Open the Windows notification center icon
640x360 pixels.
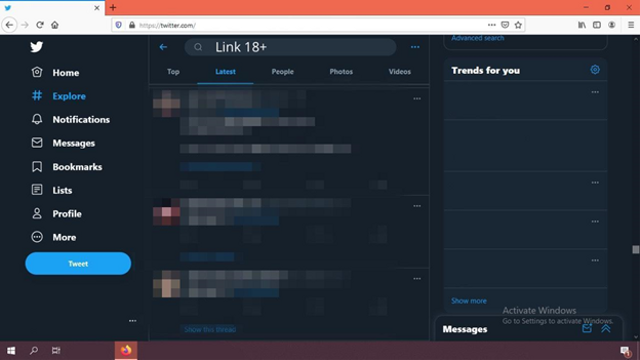pyautogui.click(x=625, y=351)
